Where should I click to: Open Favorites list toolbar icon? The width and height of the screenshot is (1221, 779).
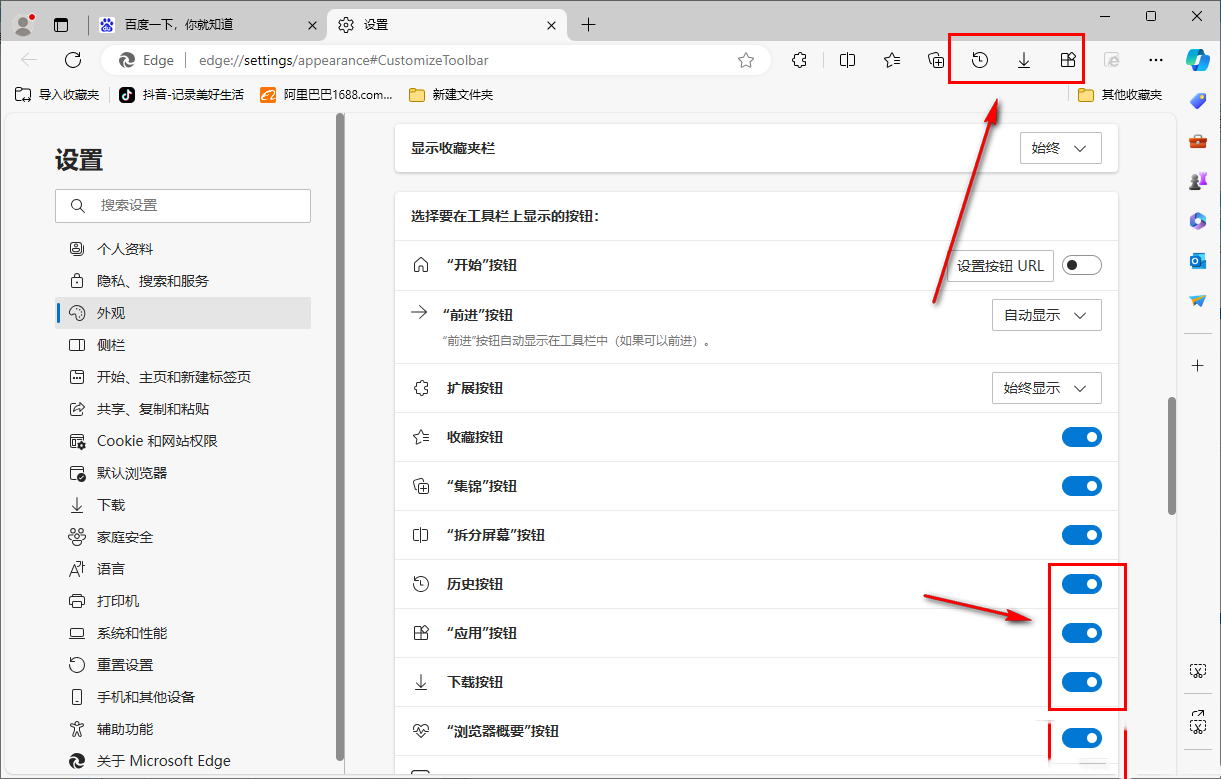[892, 60]
